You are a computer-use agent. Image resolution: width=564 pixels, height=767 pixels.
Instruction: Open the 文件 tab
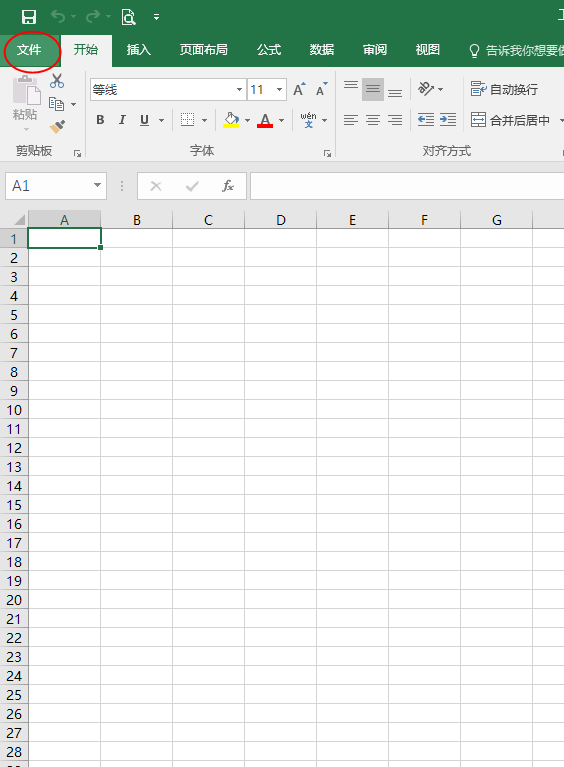(29, 50)
